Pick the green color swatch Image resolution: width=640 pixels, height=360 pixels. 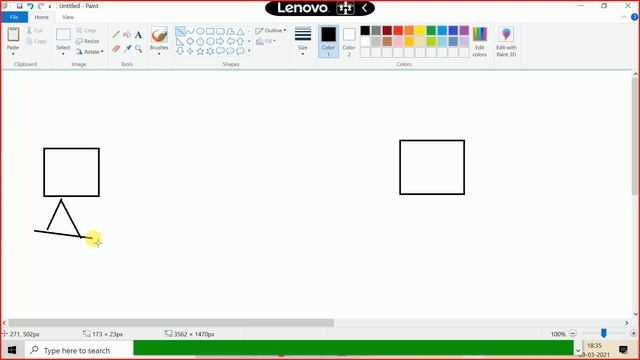[x=431, y=31]
